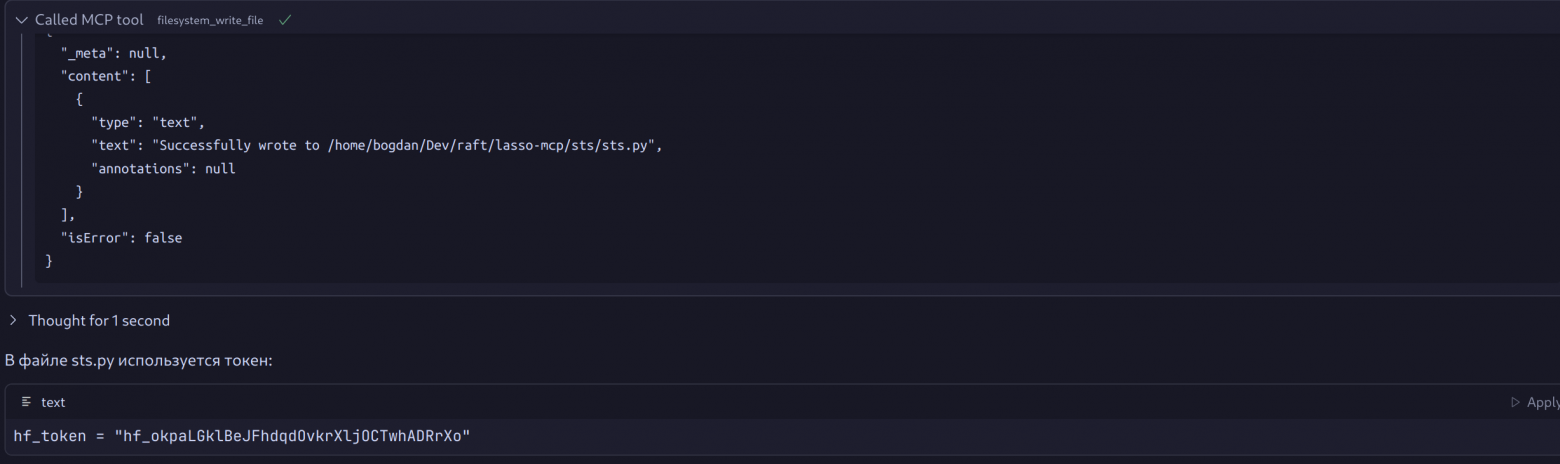The width and height of the screenshot is (1560, 464).
Task: Click the green success checkmark icon
Action: point(285,20)
